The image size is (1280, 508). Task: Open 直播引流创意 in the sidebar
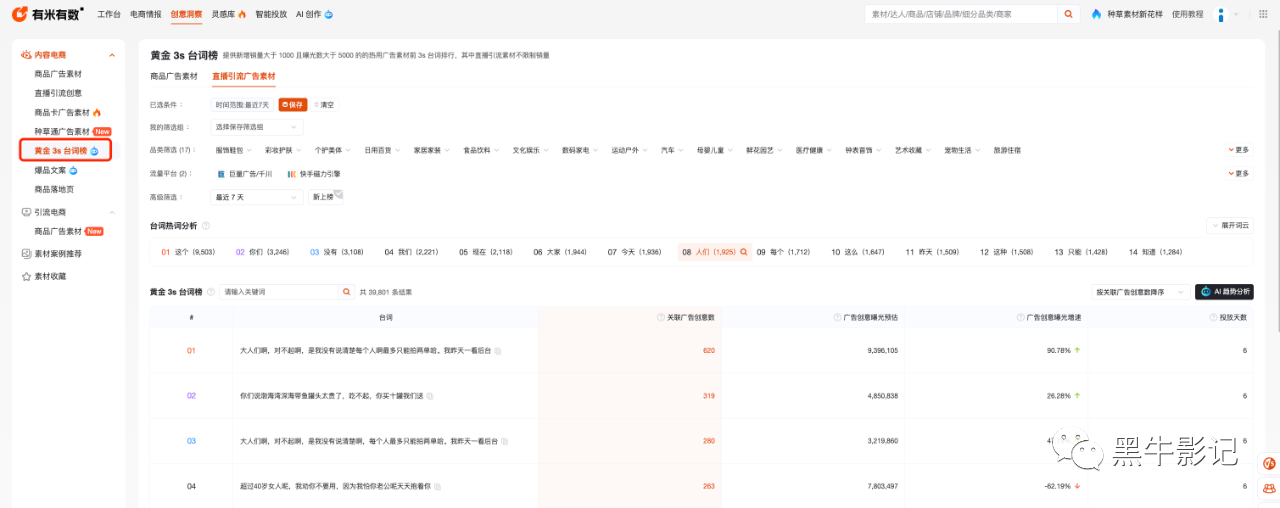pyautogui.click(x=58, y=93)
